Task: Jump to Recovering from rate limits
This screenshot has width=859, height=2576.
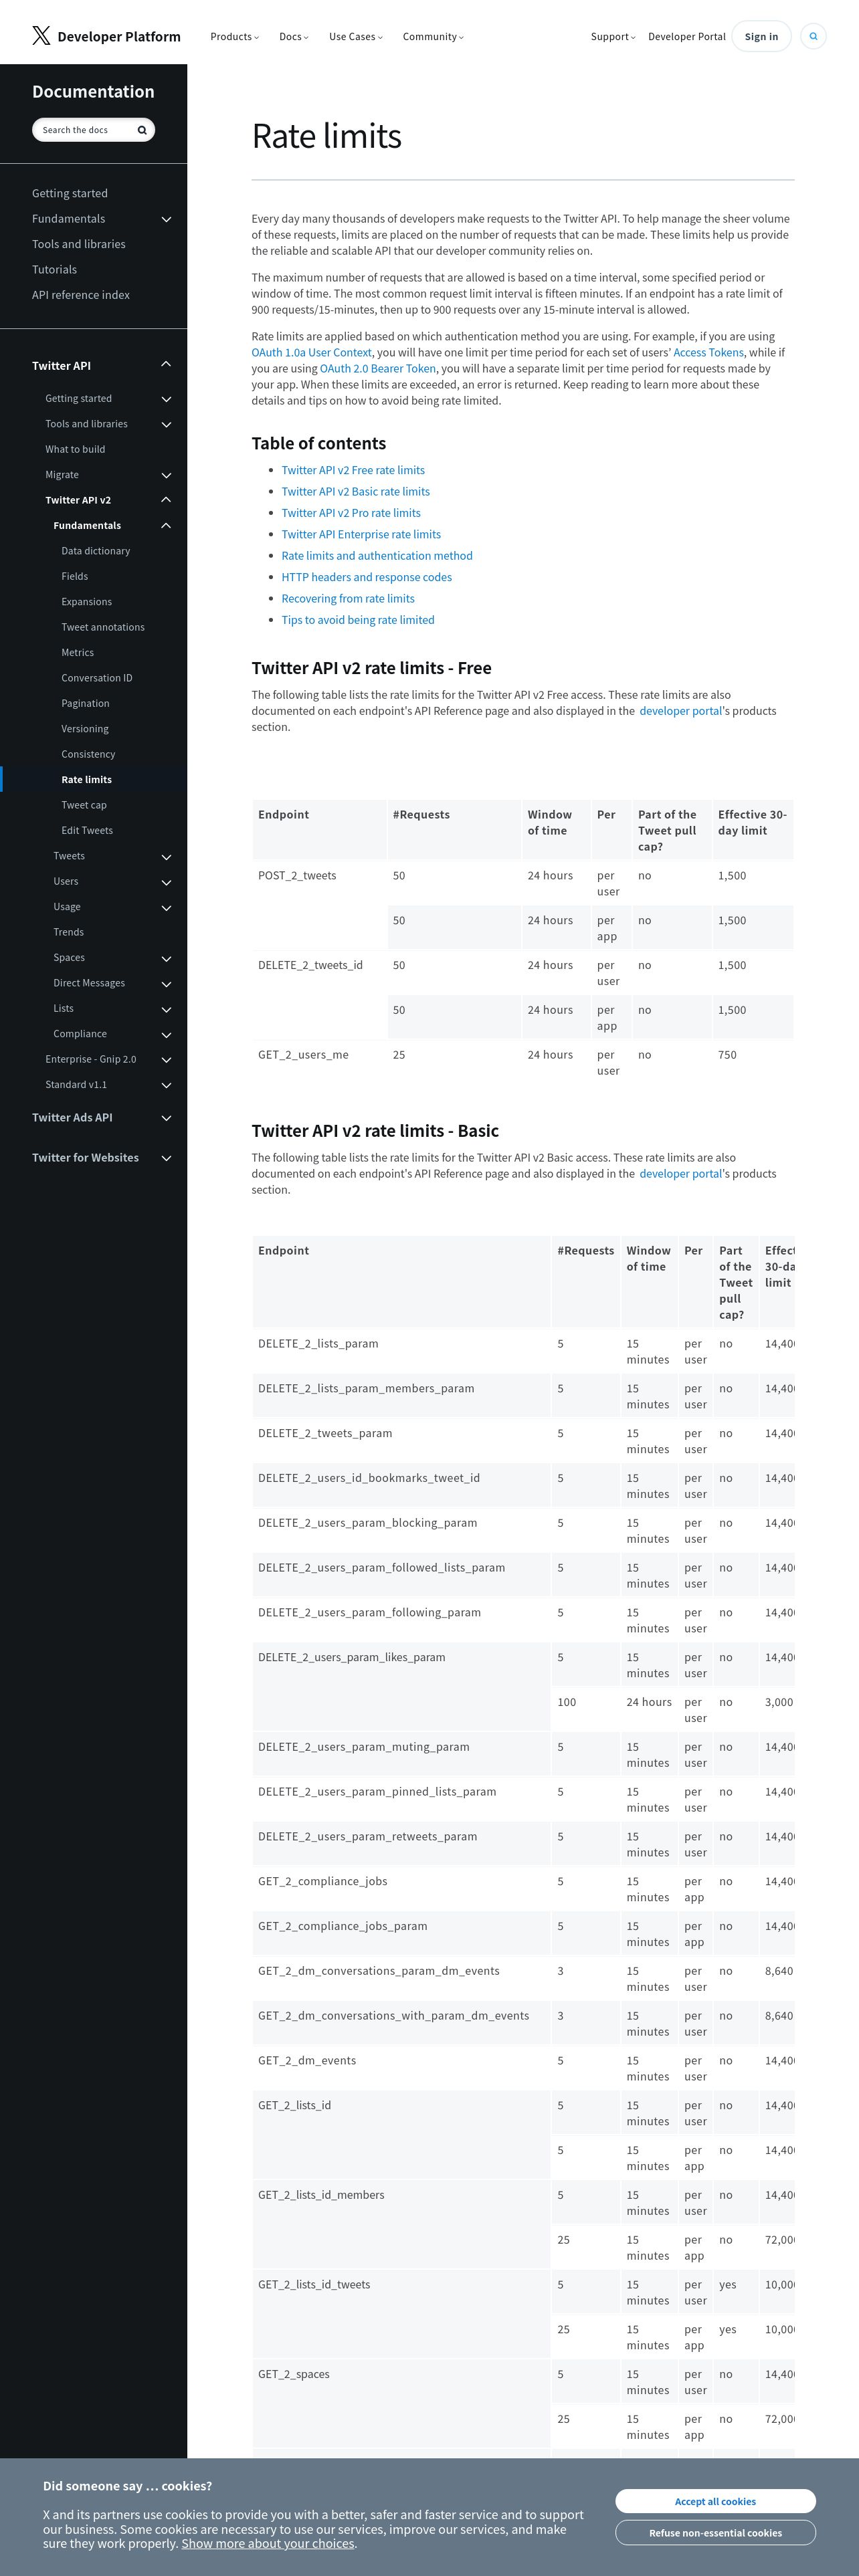Action: (x=348, y=599)
